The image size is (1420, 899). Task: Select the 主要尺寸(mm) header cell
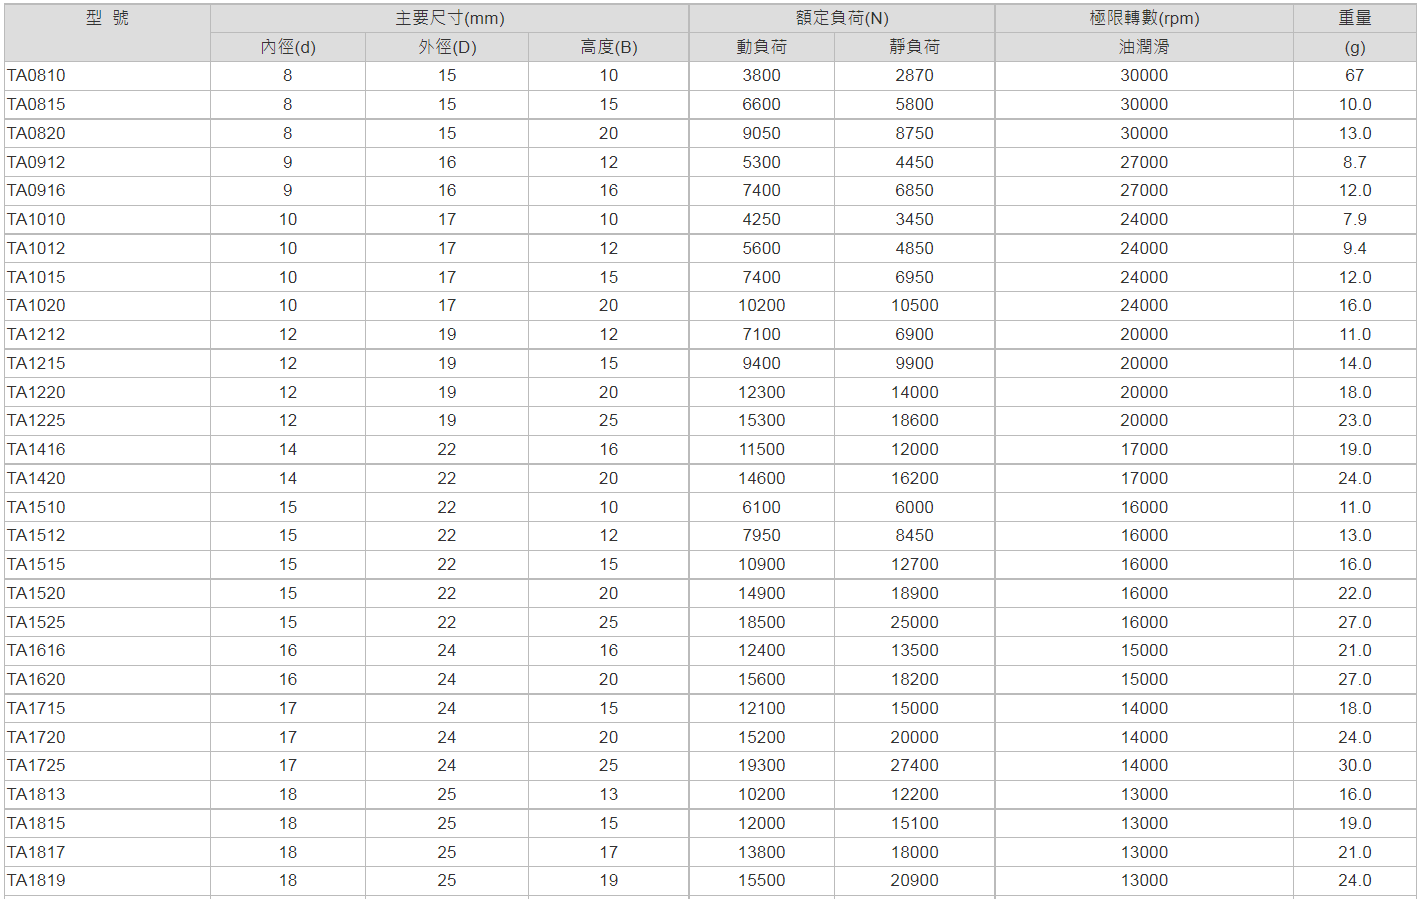pyautogui.click(x=449, y=18)
